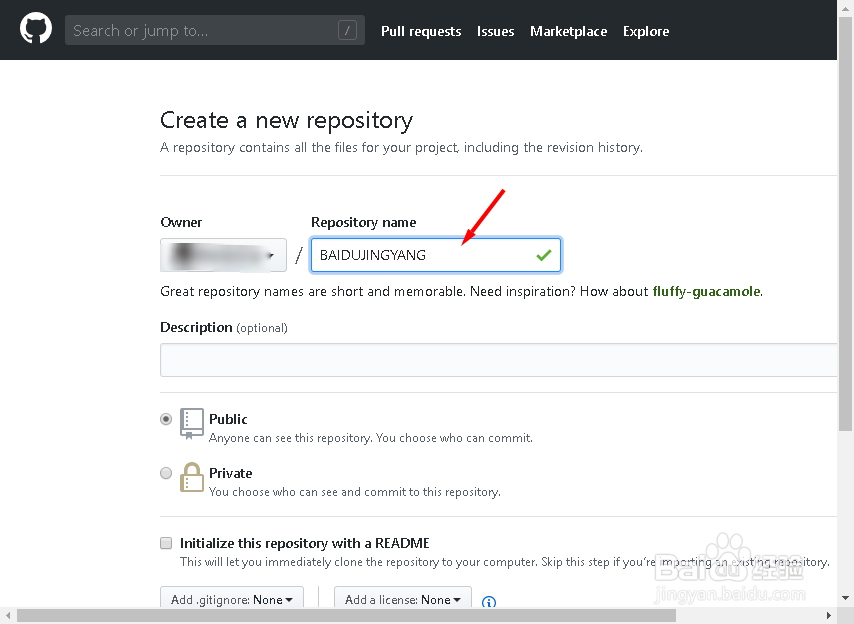Viewport: 854px width, 624px height.
Task: Open the Explore link in header
Action: tap(646, 31)
